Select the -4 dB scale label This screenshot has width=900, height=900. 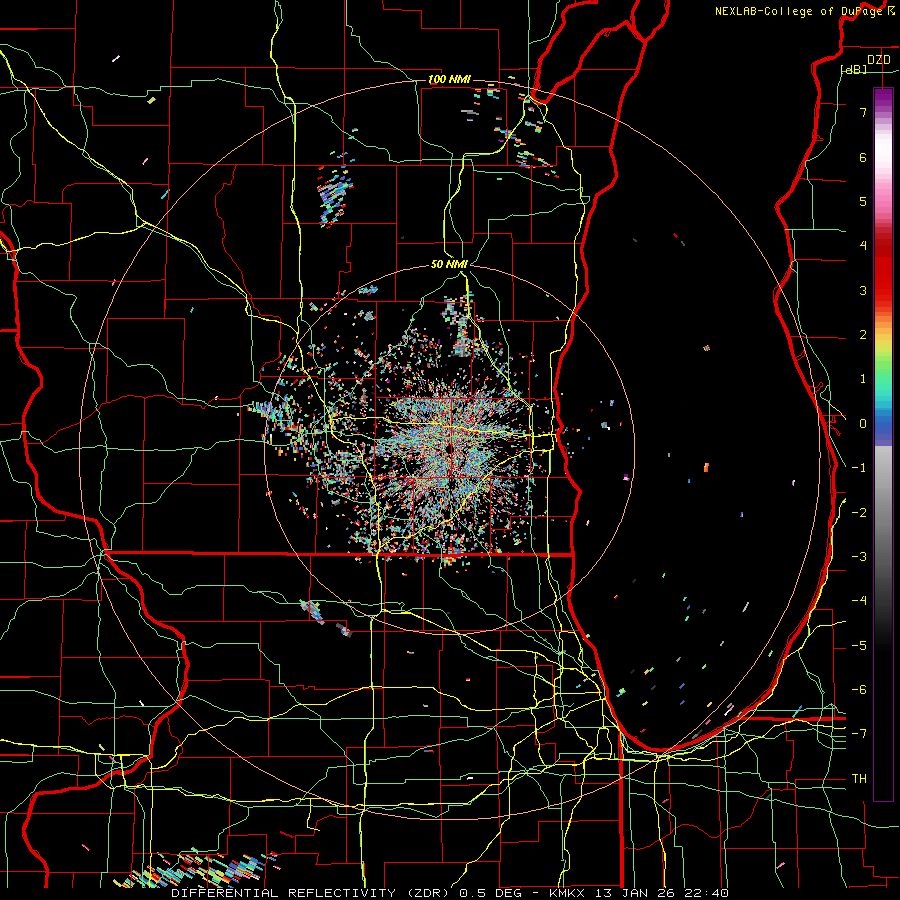coord(859,601)
